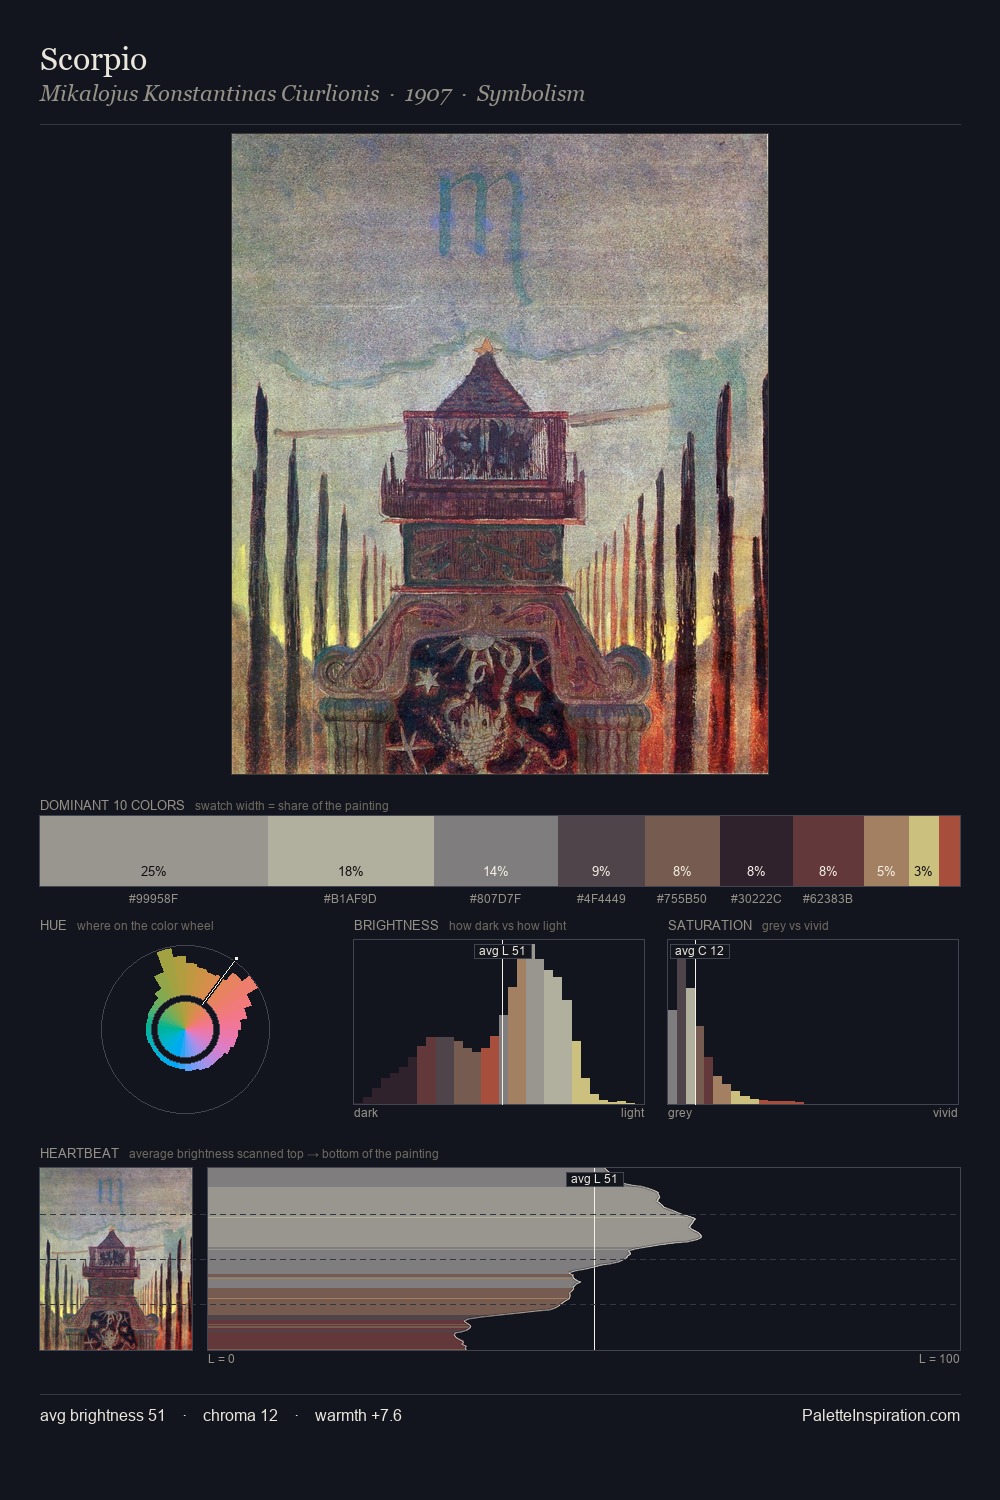Click the small painting thumbnail beside the heartbeat

[116, 1259]
